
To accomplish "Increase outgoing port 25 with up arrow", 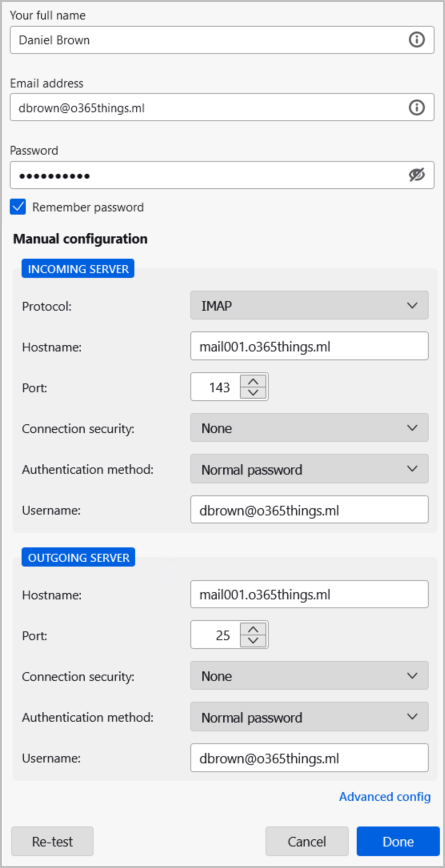I will coord(253,629).
